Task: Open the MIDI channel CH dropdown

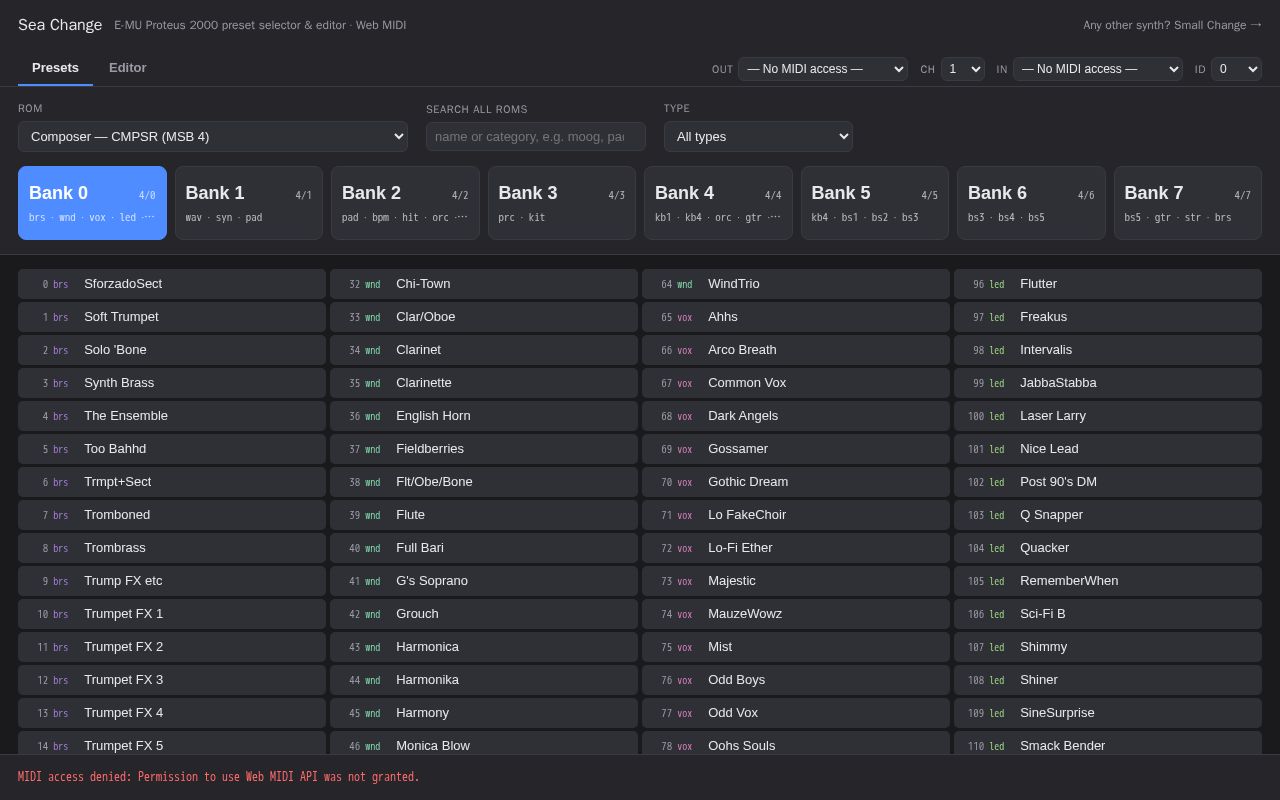Action: (963, 69)
